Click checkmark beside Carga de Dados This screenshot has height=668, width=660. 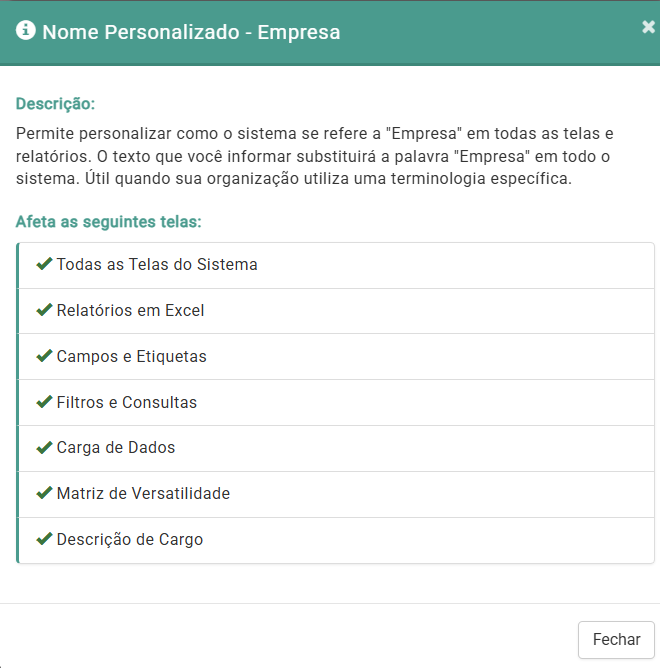tap(44, 448)
